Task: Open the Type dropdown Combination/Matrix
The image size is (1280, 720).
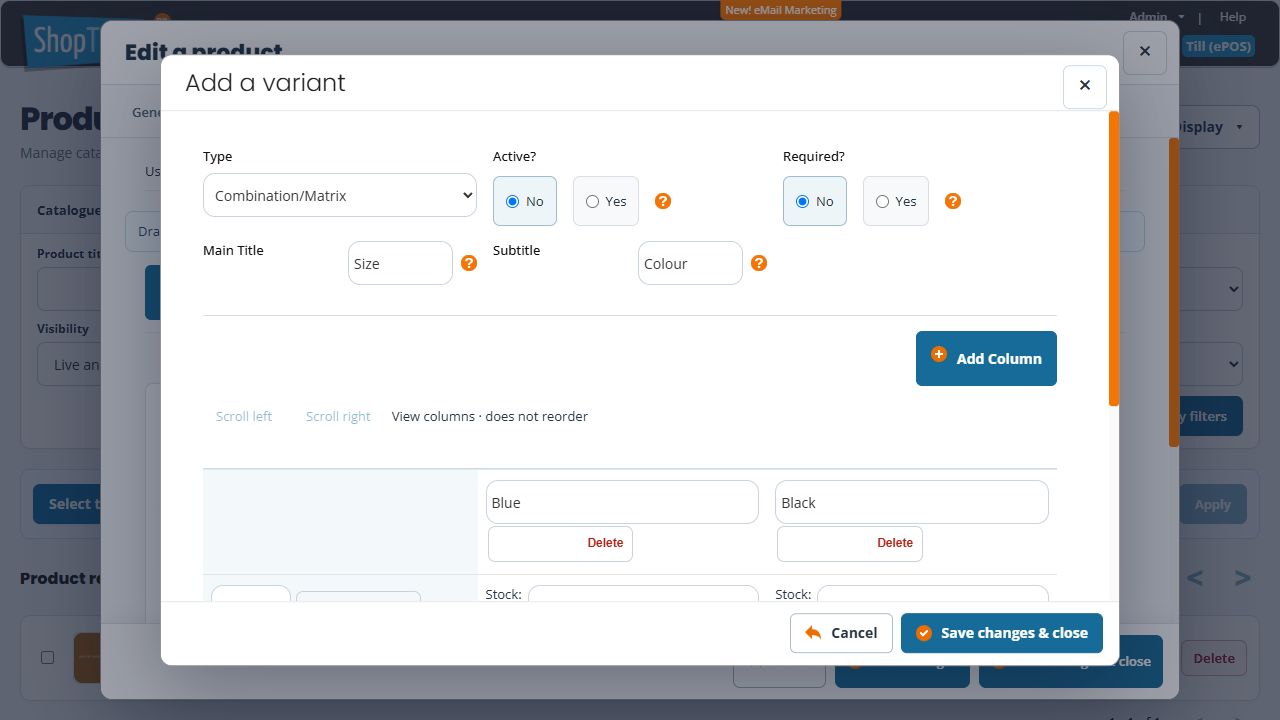Action: click(x=340, y=195)
